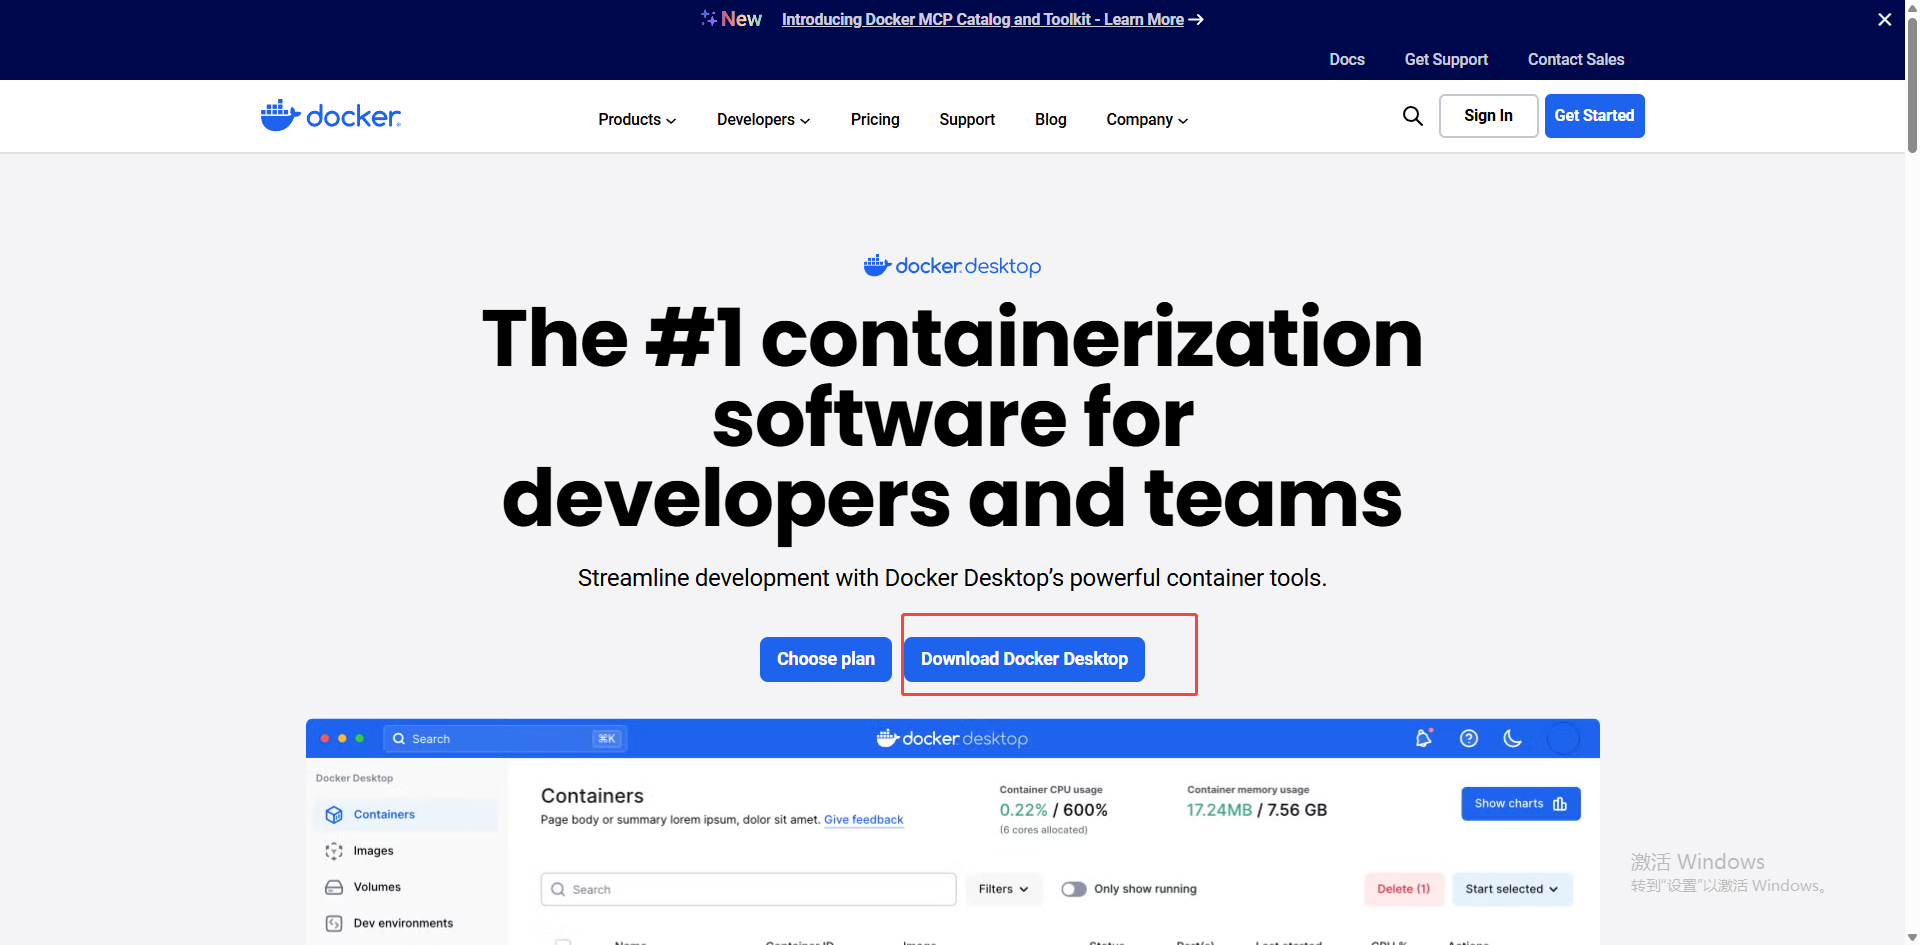The width and height of the screenshot is (1920, 945).
Task: Switch to dark mode with the moon icon
Action: (x=1512, y=738)
